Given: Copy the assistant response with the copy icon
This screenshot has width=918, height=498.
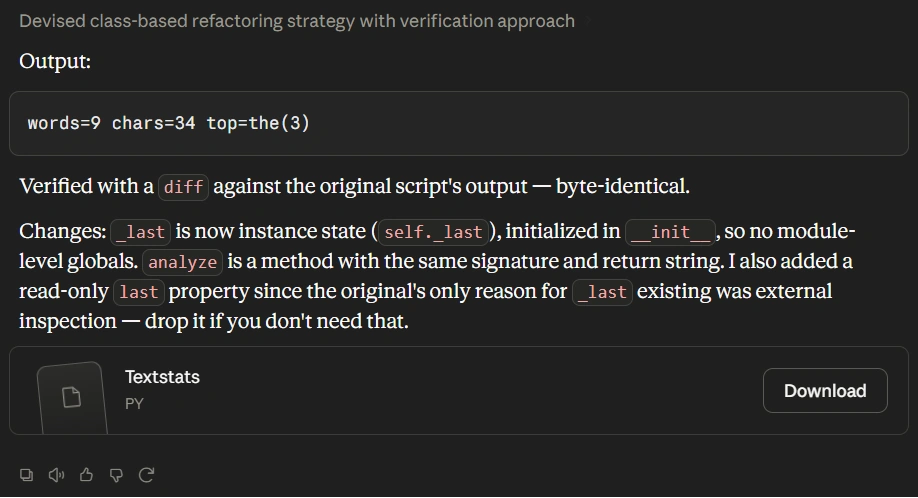Looking at the screenshot, I should (x=26, y=475).
